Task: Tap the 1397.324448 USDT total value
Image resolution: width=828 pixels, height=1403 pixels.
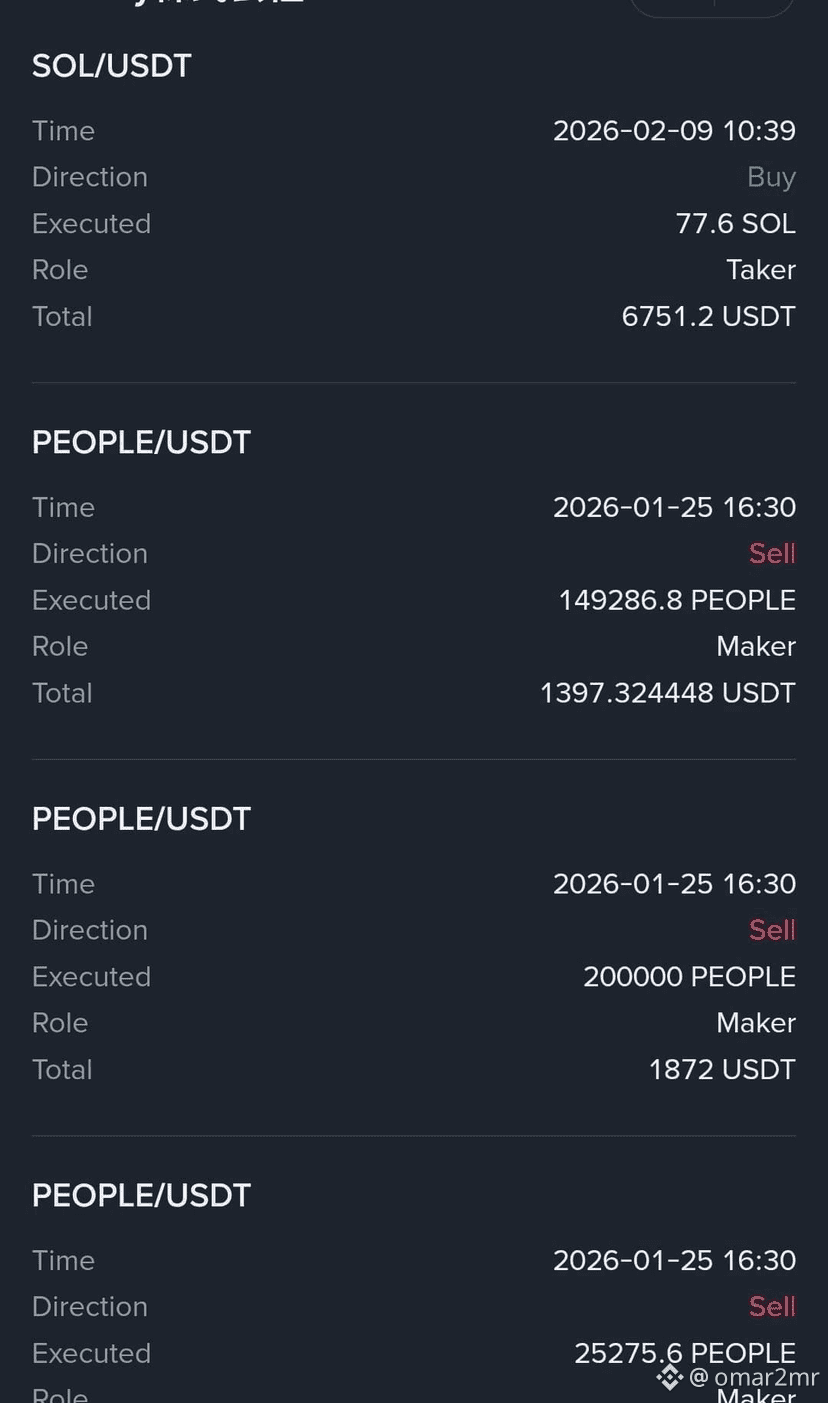Action: pyautogui.click(x=668, y=693)
